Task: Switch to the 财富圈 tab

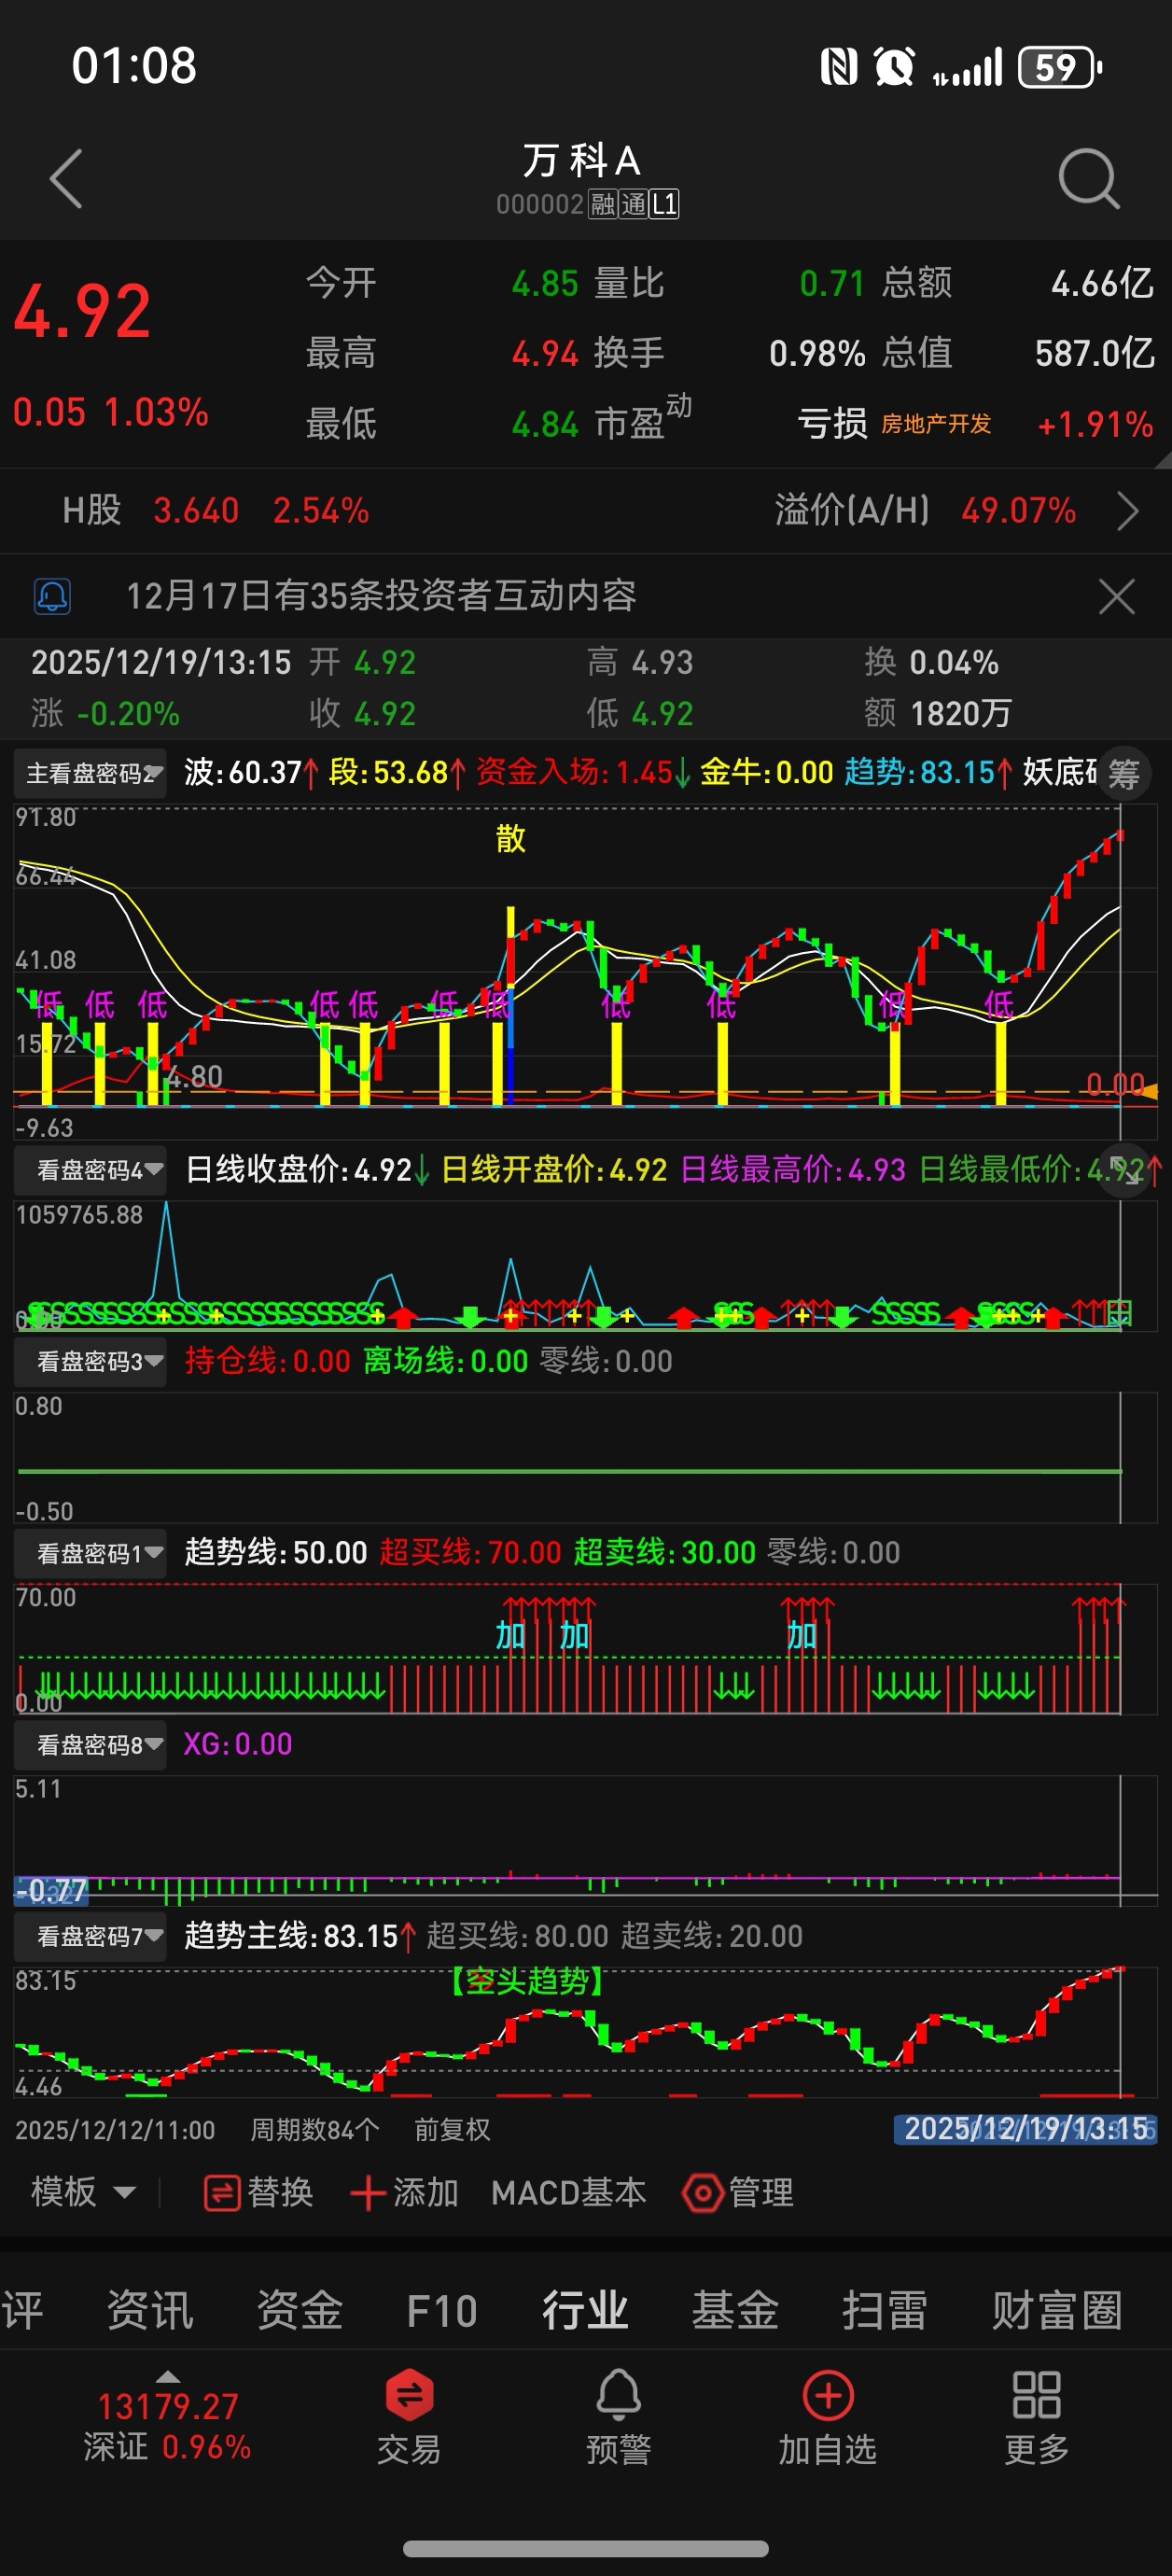Action: (1057, 2310)
